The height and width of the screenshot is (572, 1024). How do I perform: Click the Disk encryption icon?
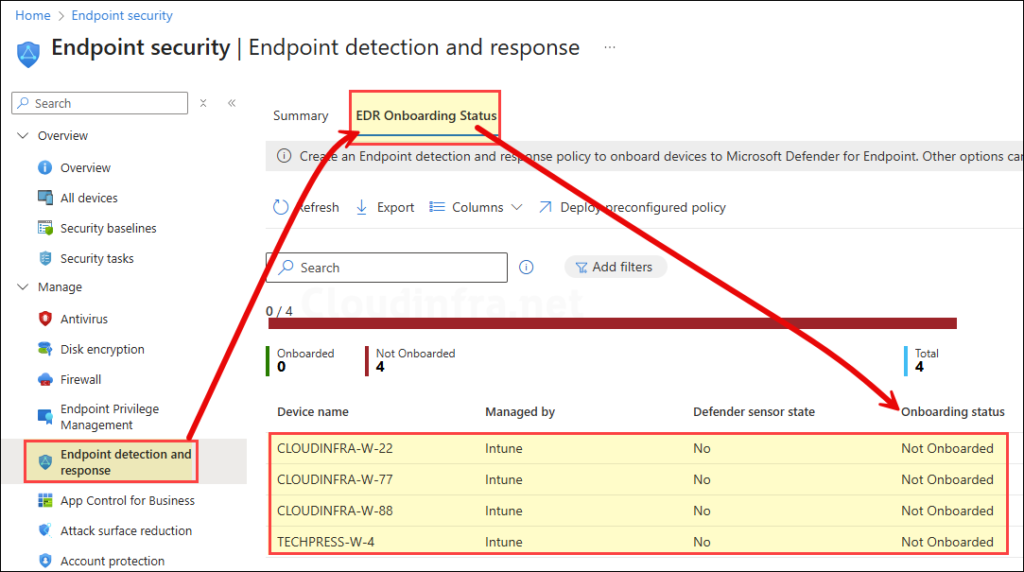[45, 349]
